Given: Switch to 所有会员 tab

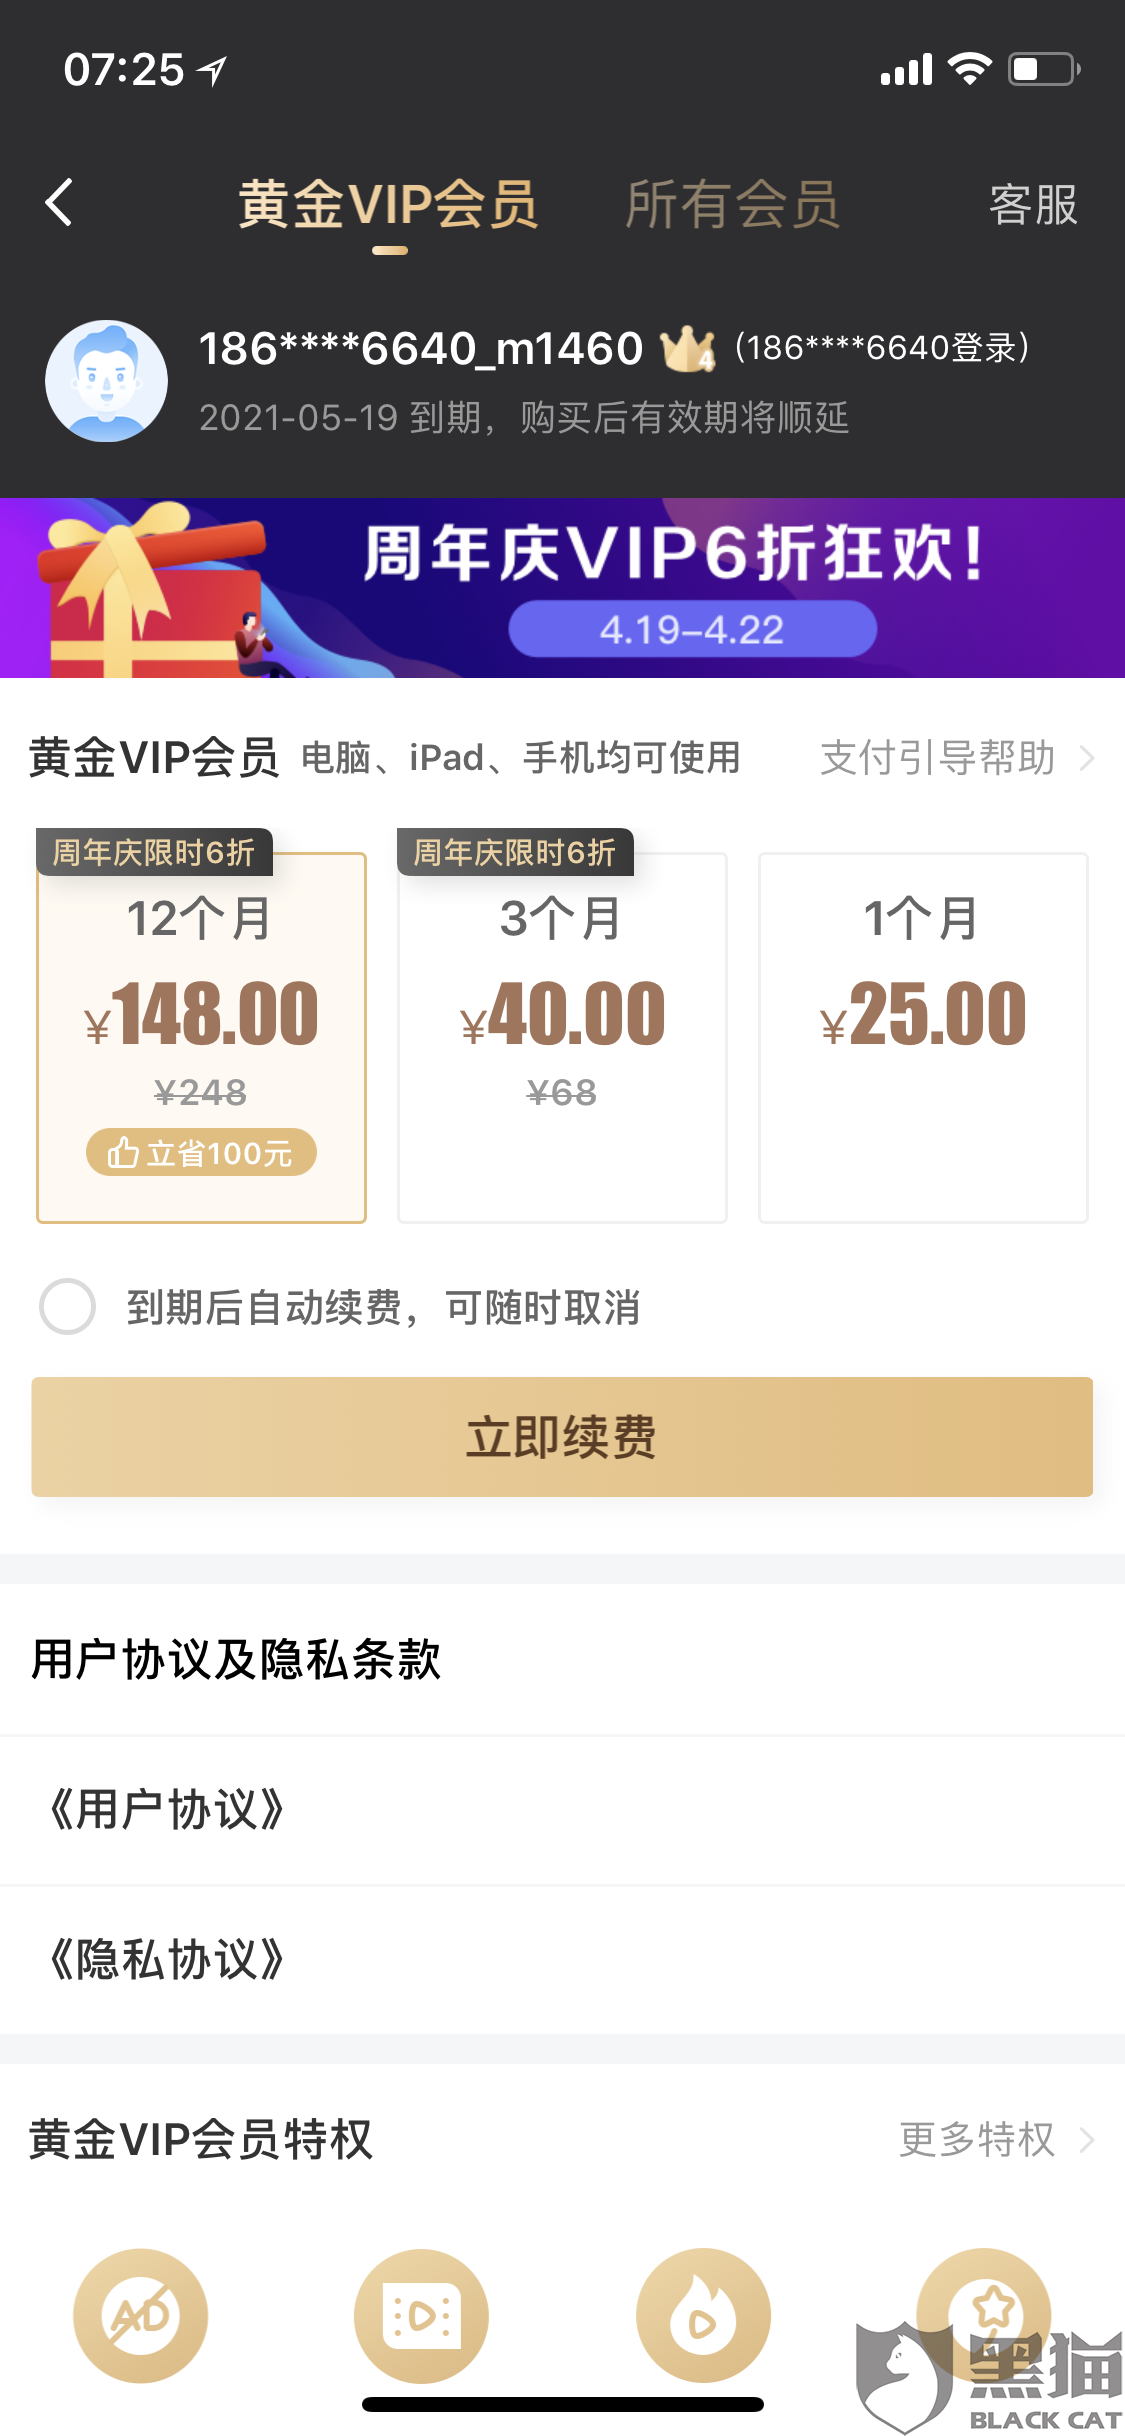Looking at the screenshot, I should [732, 204].
